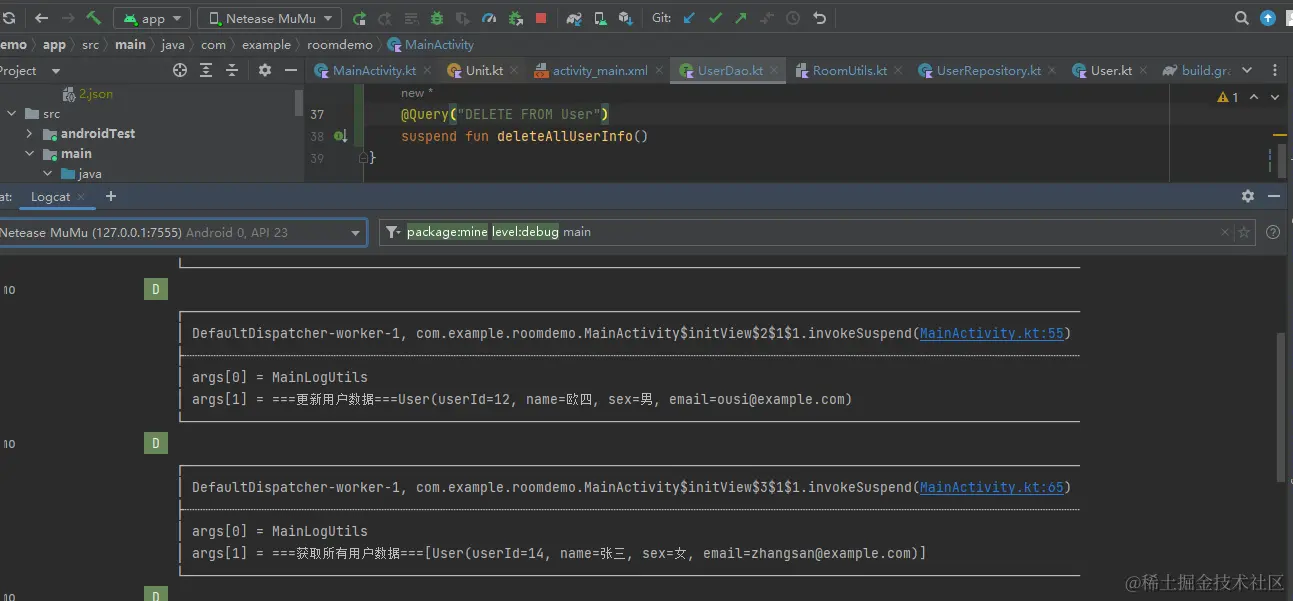Open the SDK Manager icon
The image size is (1293, 601).
[x=626, y=18]
